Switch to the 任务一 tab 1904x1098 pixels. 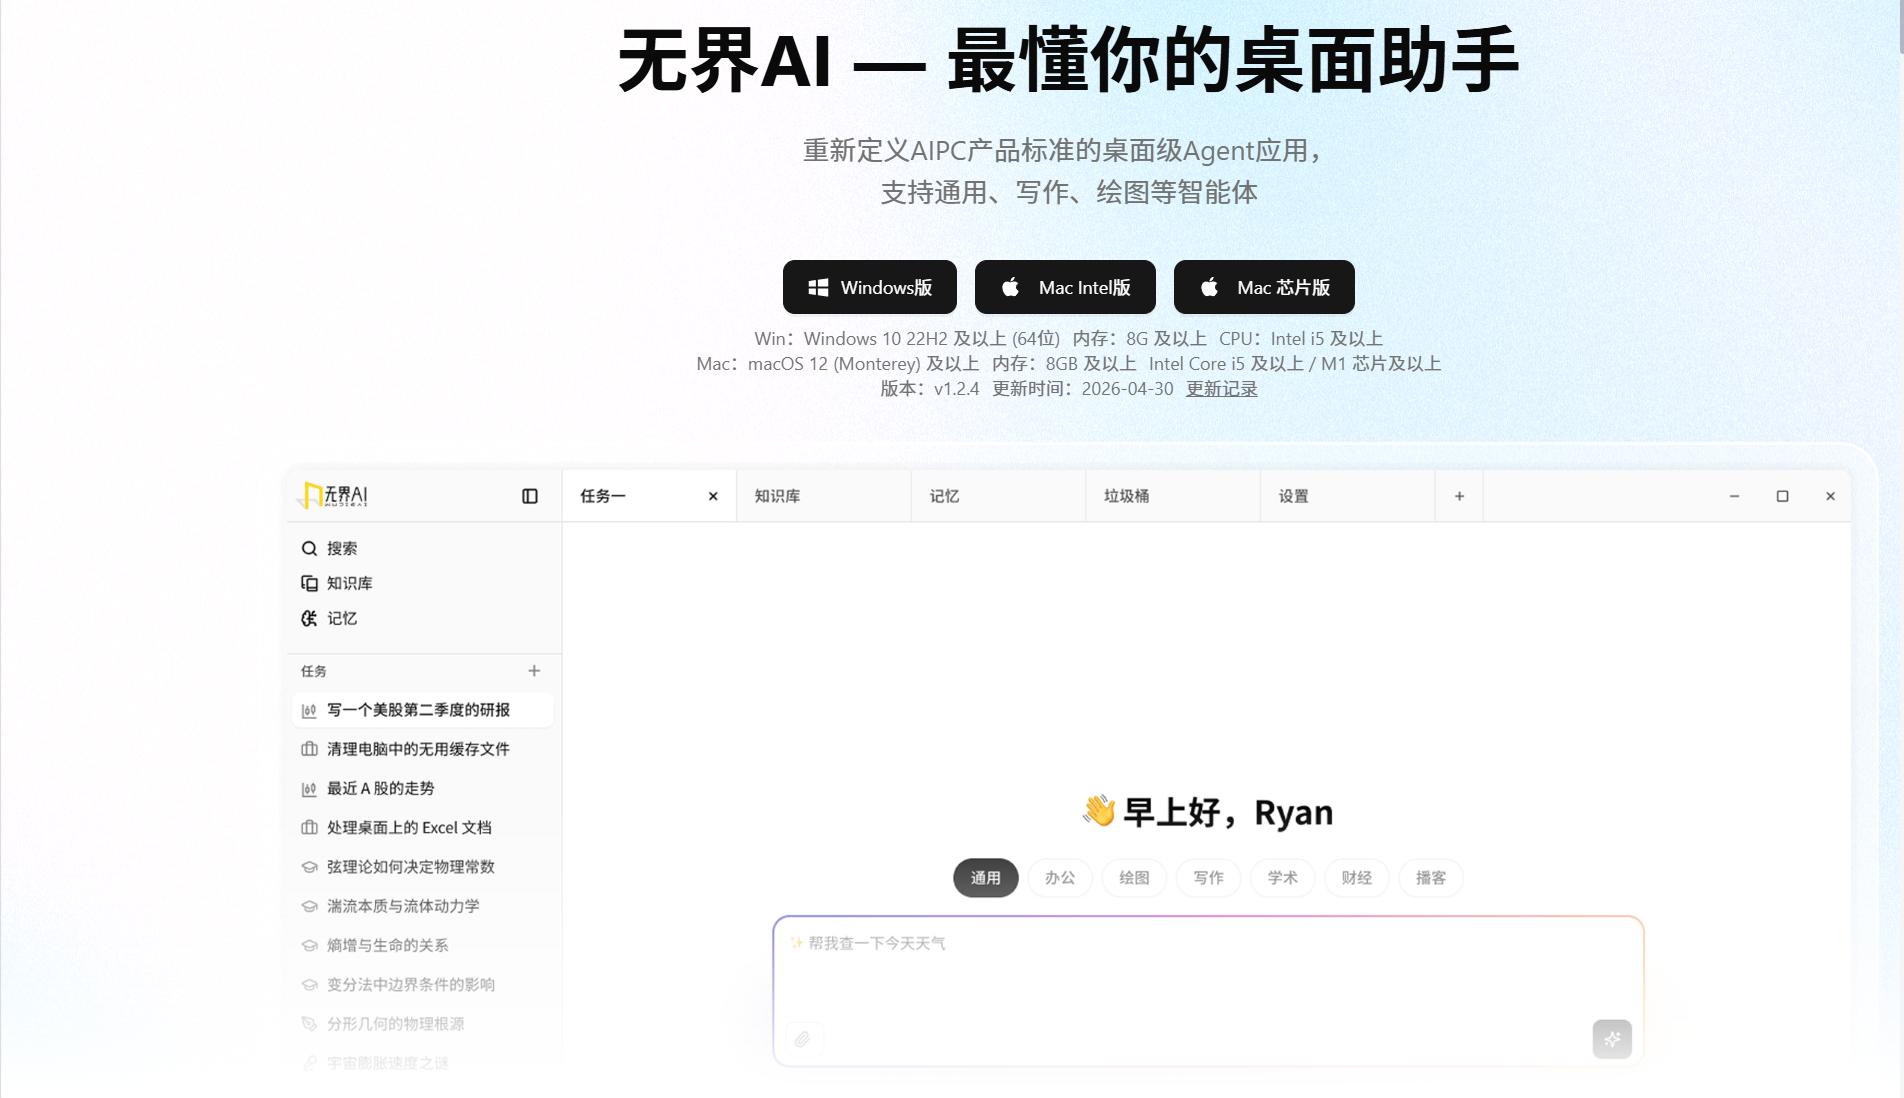point(649,496)
